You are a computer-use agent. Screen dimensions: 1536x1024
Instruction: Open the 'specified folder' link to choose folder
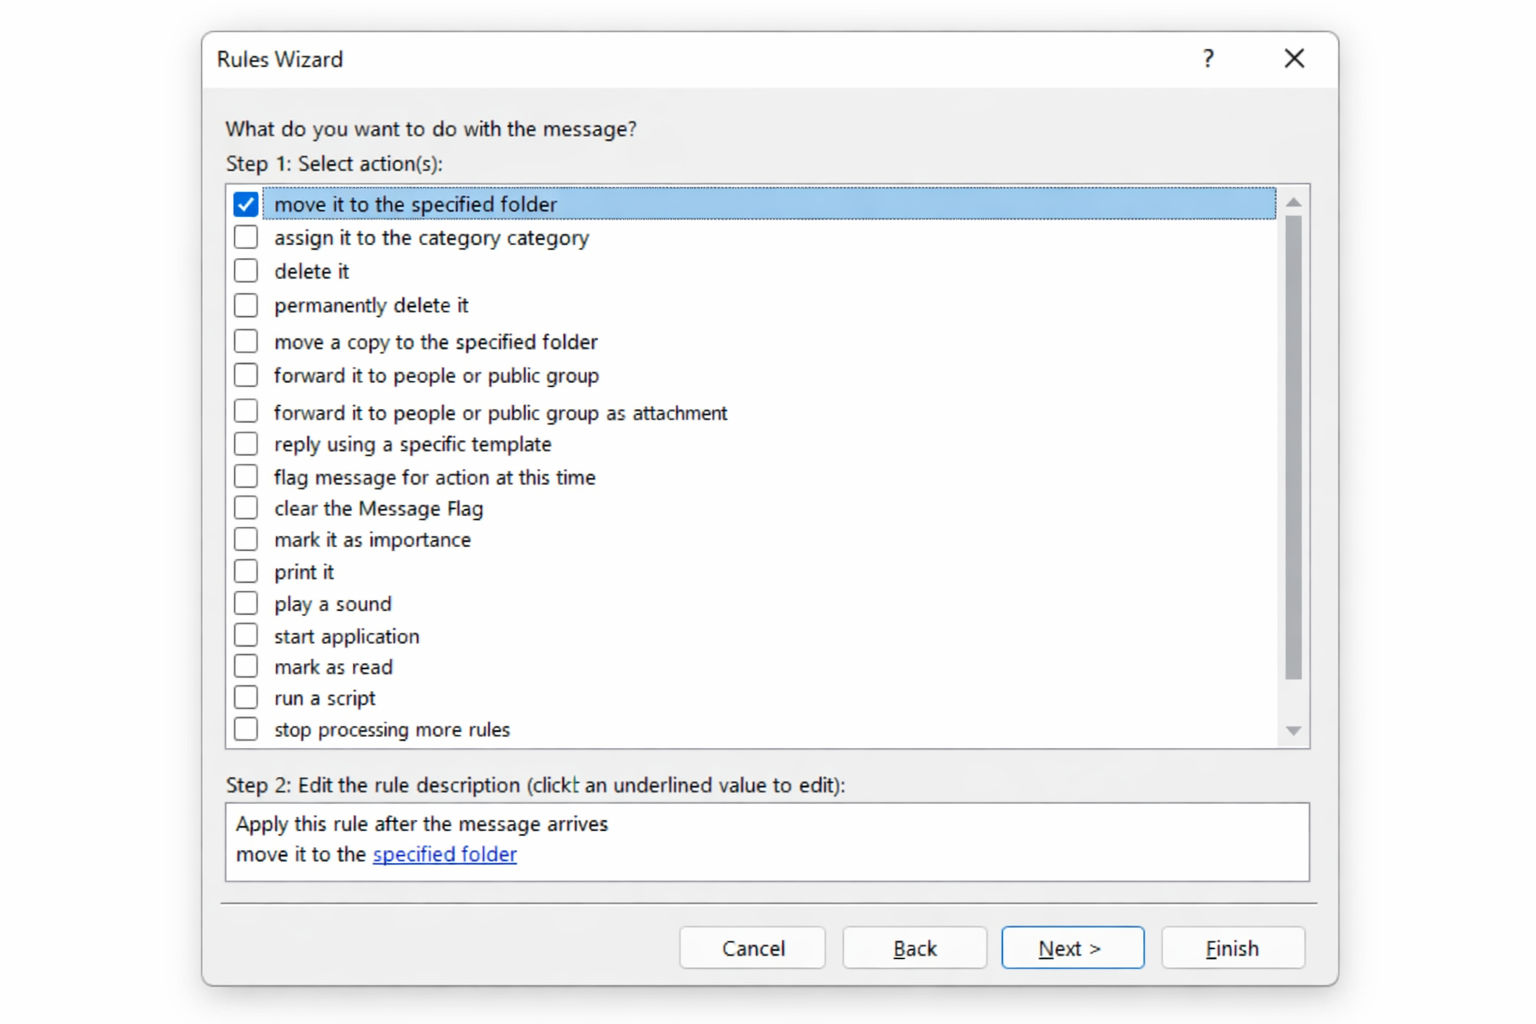pyautogui.click(x=444, y=854)
